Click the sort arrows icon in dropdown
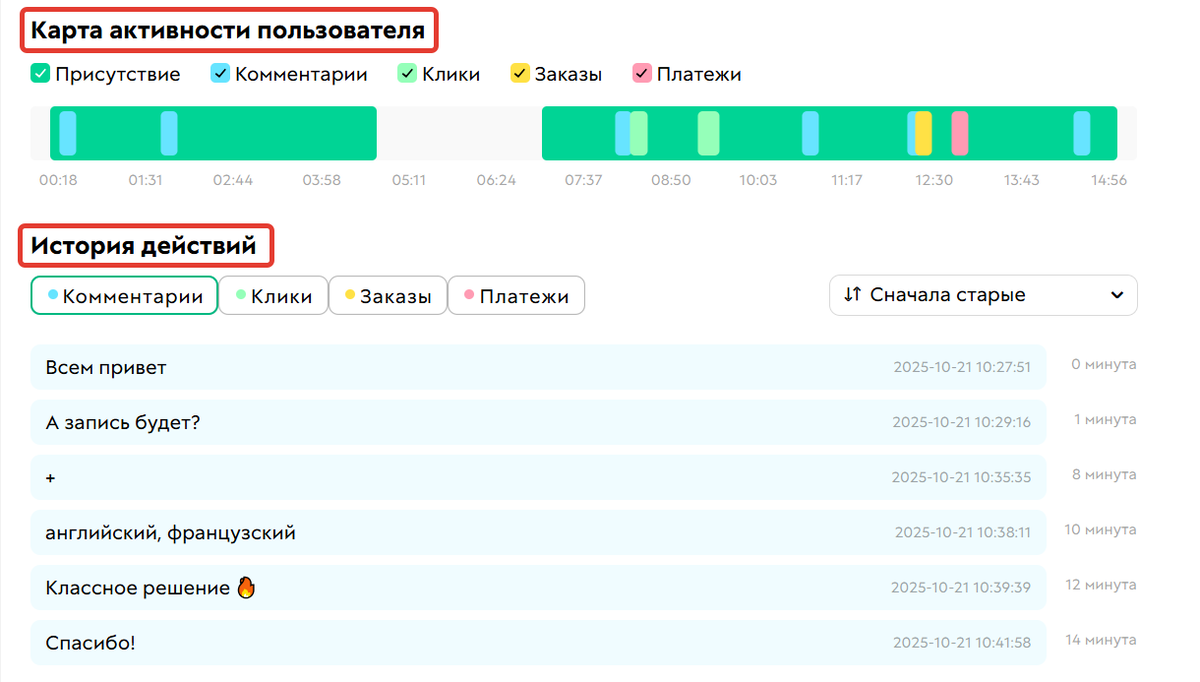 852,295
